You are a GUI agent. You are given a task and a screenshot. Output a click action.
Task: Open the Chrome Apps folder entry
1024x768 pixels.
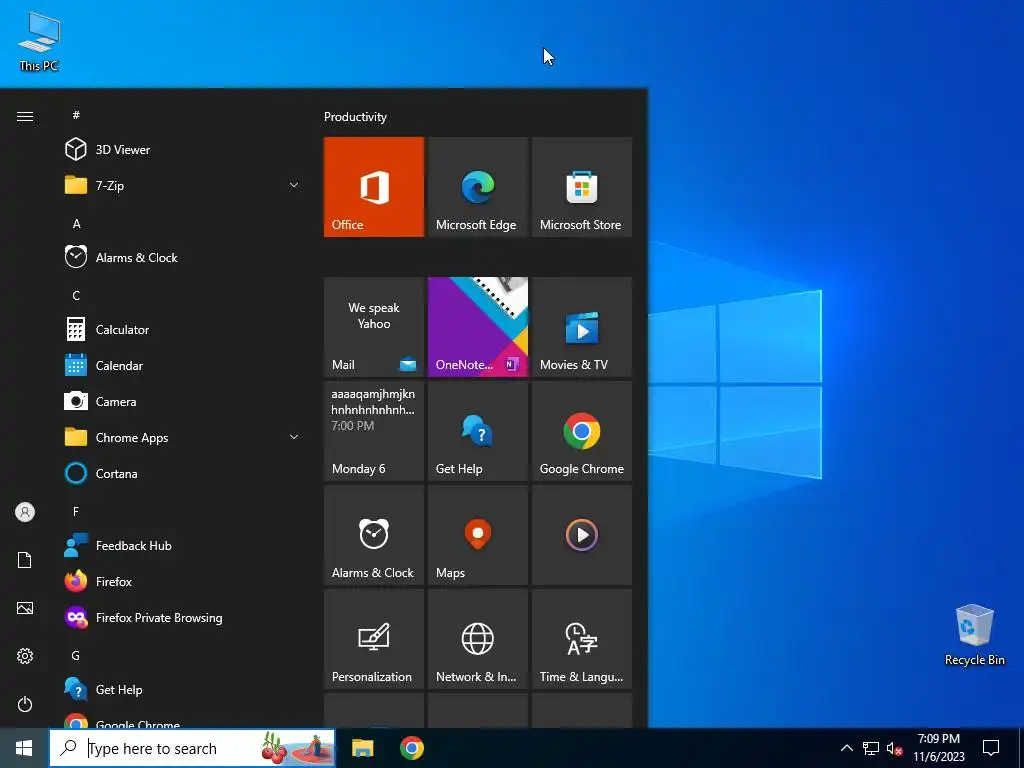tap(183, 438)
